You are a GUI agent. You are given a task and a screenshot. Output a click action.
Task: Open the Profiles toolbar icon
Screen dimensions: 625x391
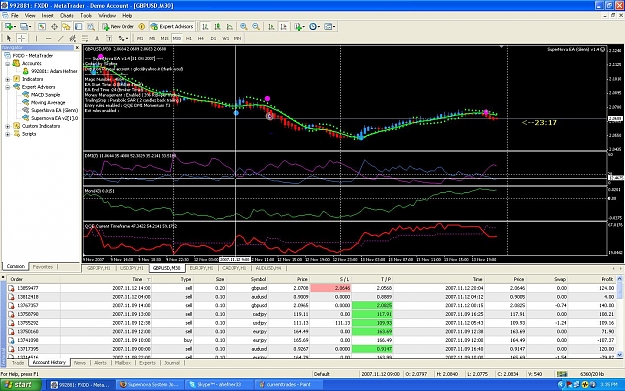click(x=26, y=27)
